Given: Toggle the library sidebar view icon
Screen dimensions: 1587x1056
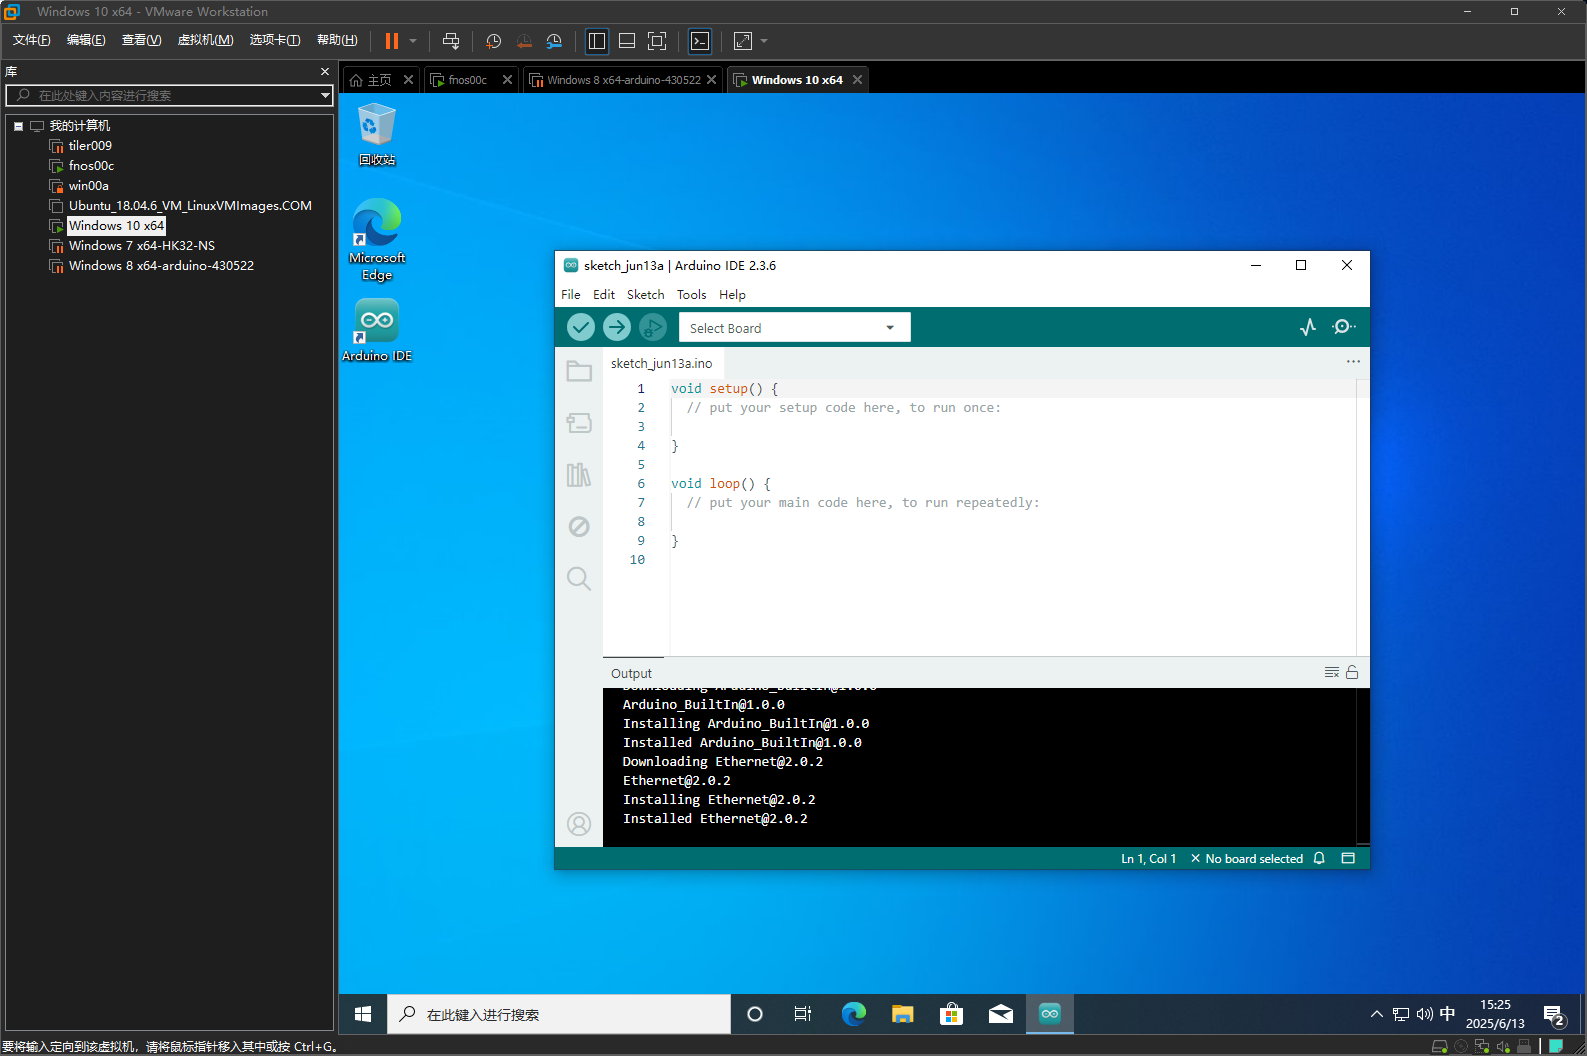Looking at the screenshot, I should pyautogui.click(x=597, y=41).
